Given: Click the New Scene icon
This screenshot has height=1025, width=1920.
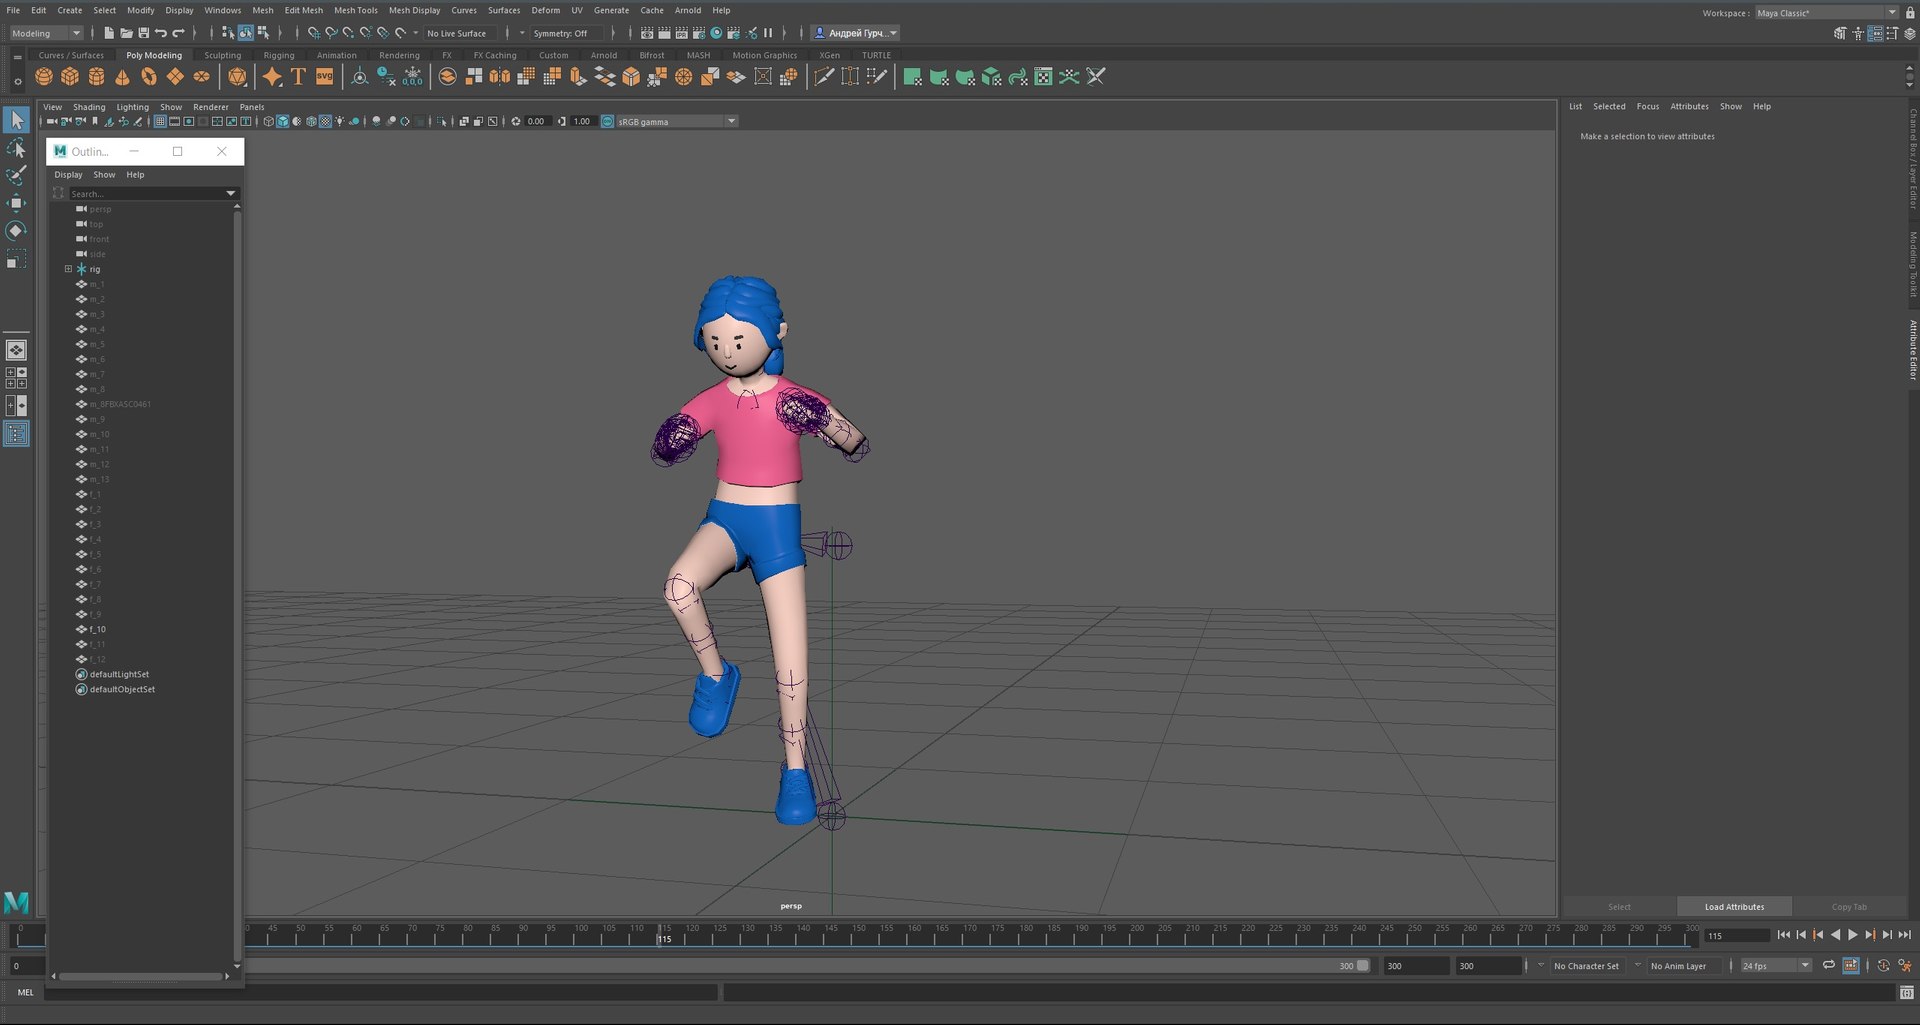Looking at the screenshot, I should coord(109,33).
